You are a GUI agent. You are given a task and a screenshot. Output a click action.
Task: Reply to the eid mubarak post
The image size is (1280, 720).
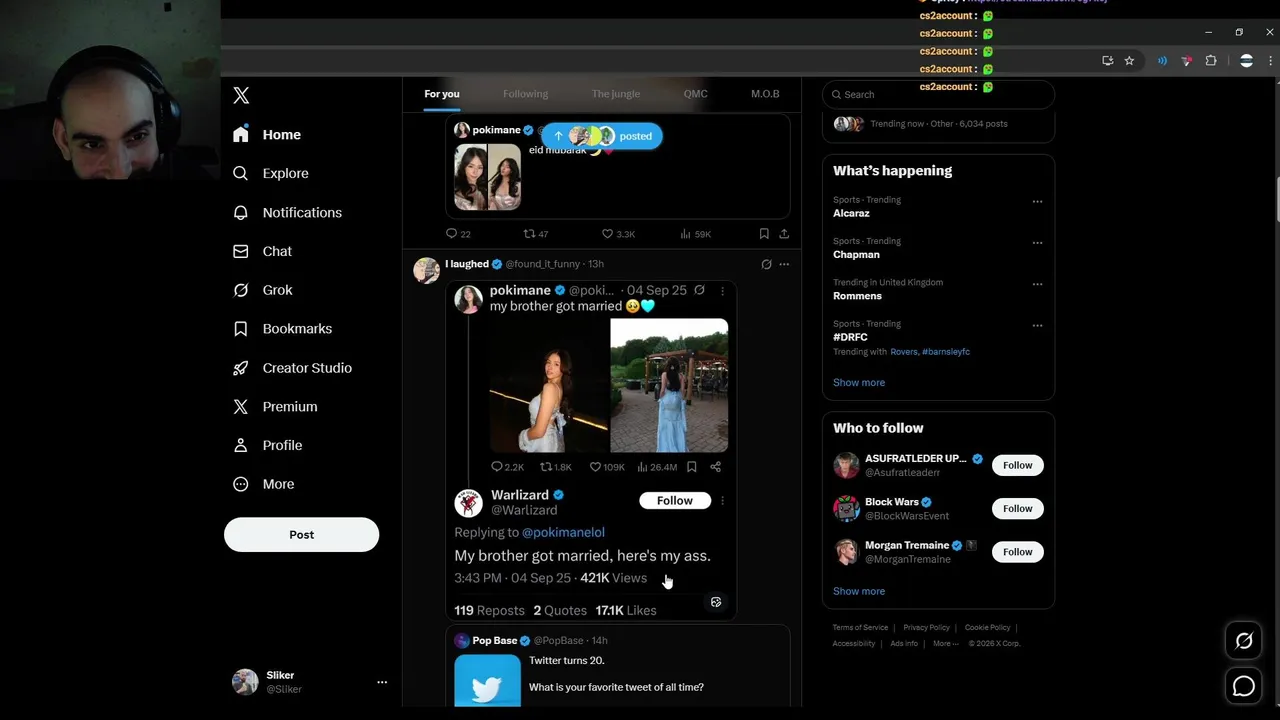[458, 234]
